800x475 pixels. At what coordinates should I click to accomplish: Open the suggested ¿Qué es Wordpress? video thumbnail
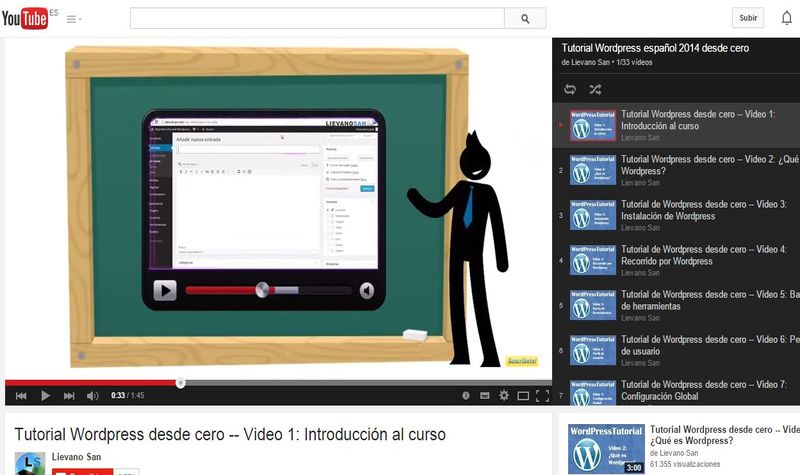pos(606,449)
